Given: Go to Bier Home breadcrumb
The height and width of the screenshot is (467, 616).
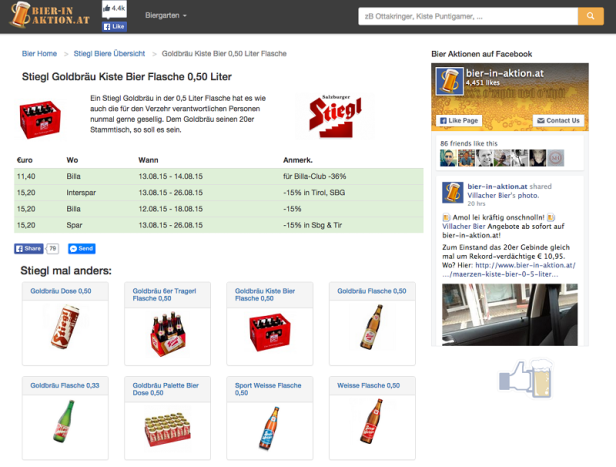Looking at the screenshot, I should (x=39, y=53).
